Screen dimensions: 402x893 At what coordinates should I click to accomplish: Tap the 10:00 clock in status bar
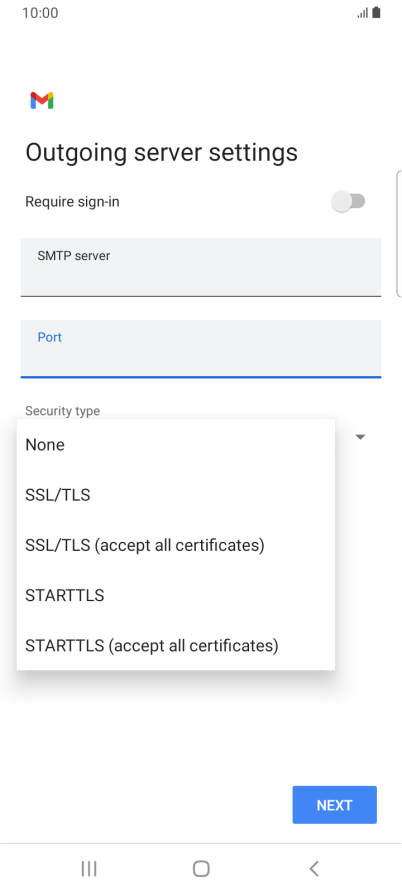[40, 13]
